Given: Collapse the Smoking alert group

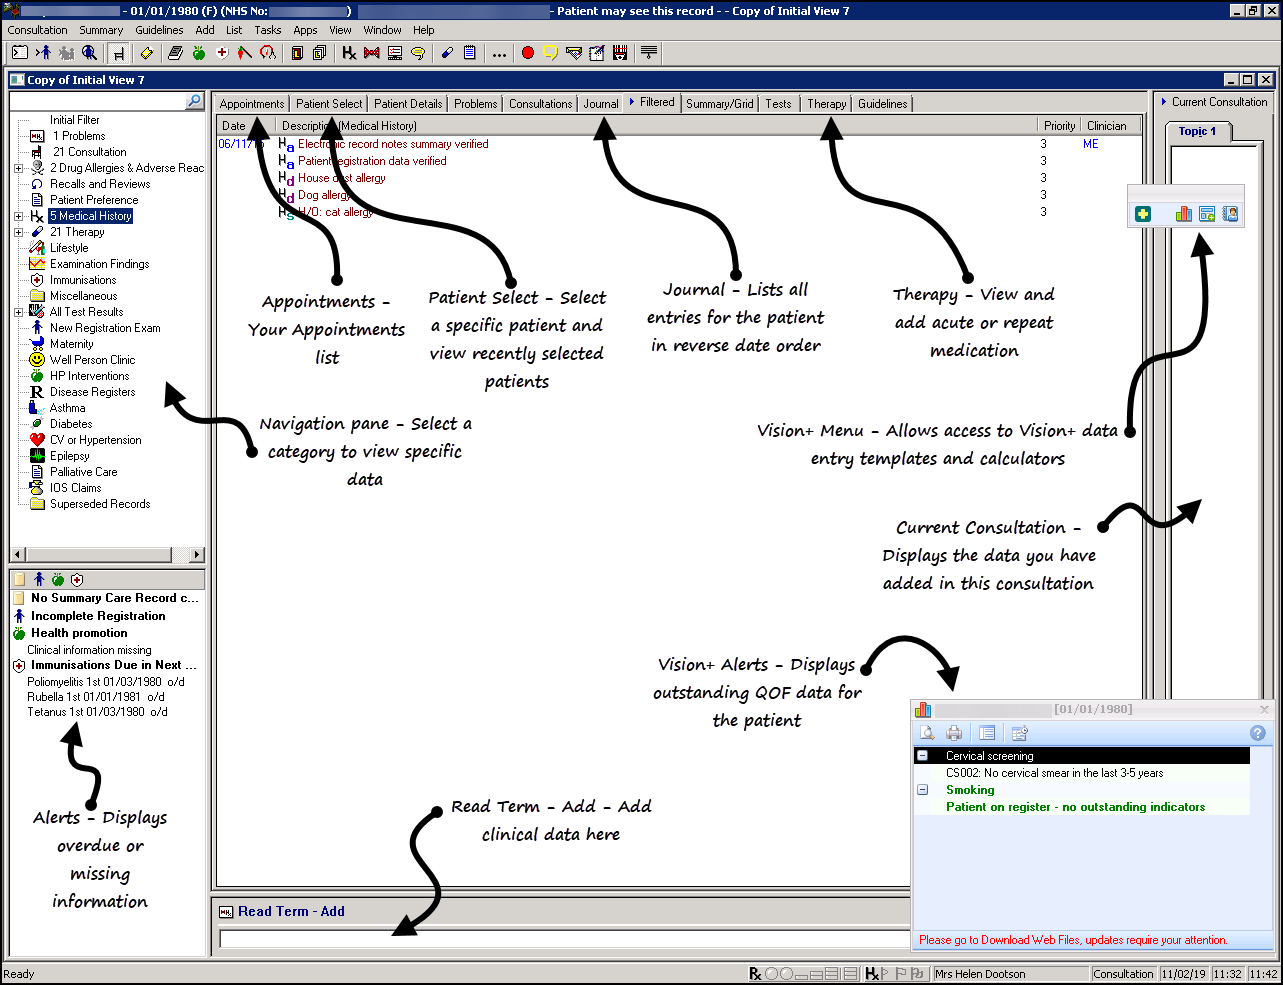Looking at the screenshot, I should (923, 790).
